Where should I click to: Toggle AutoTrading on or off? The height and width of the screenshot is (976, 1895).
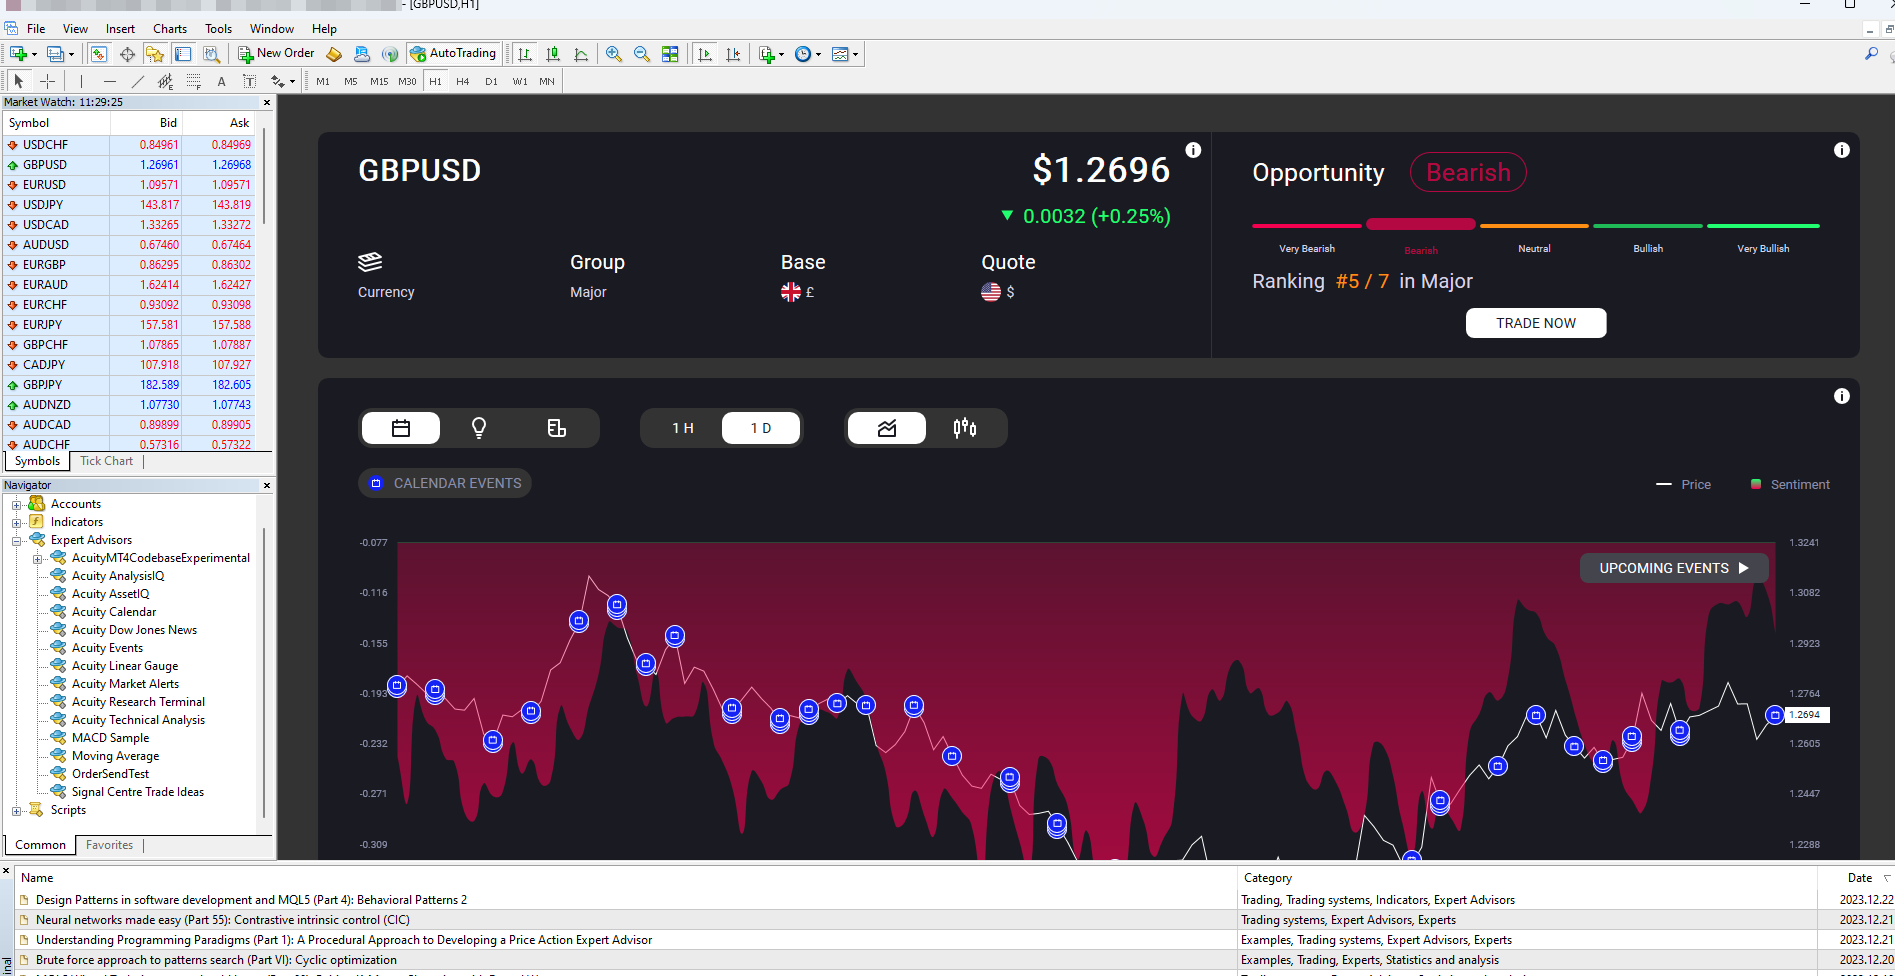coord(453,53)
